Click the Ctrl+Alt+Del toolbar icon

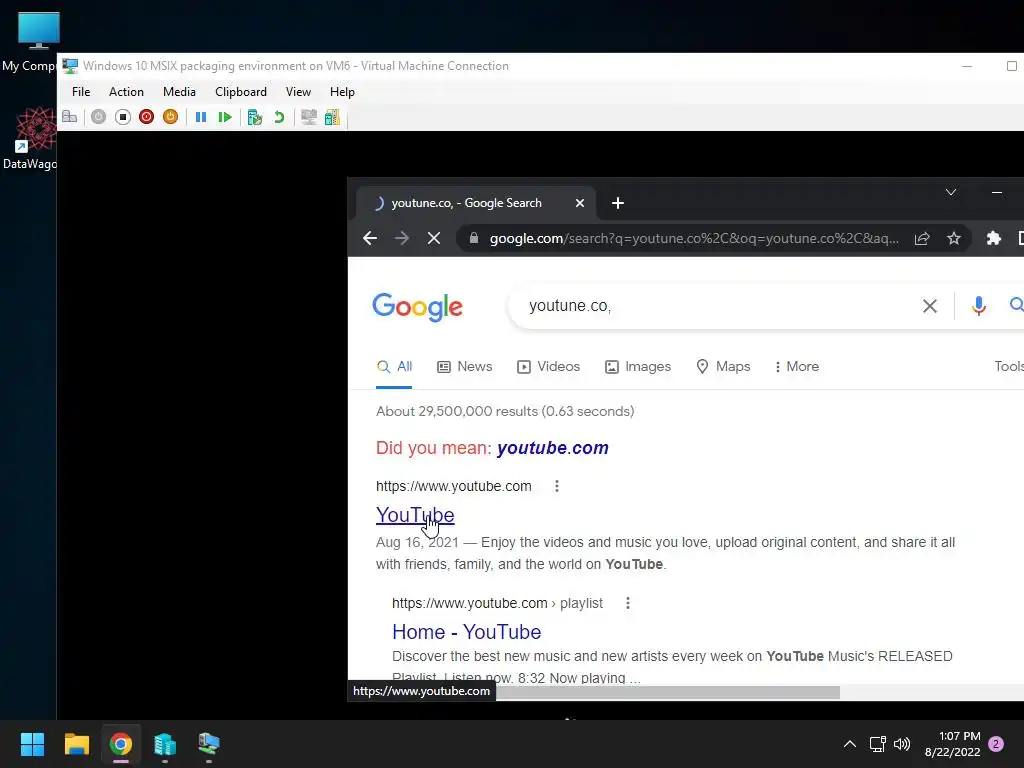[70, 117]
